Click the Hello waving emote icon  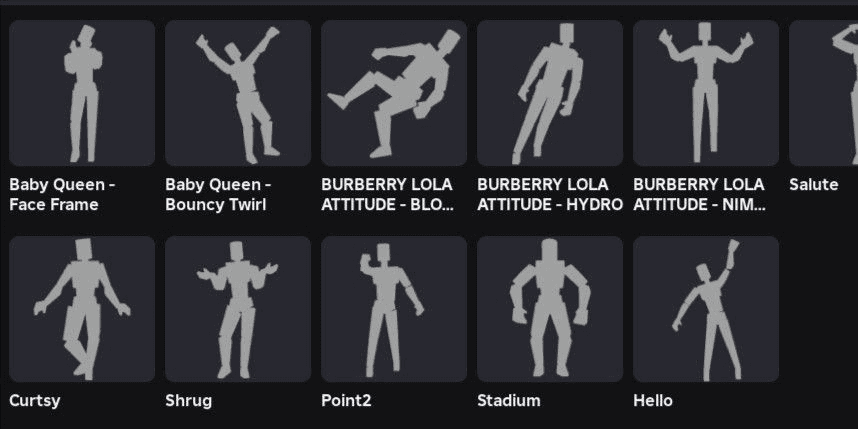pos(706,309)
